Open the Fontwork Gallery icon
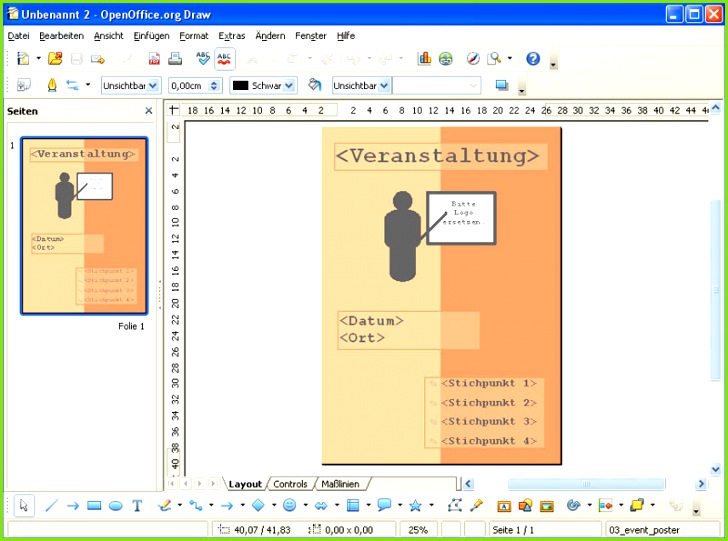This screenshot has width=728, height=541. click(504, 506)
